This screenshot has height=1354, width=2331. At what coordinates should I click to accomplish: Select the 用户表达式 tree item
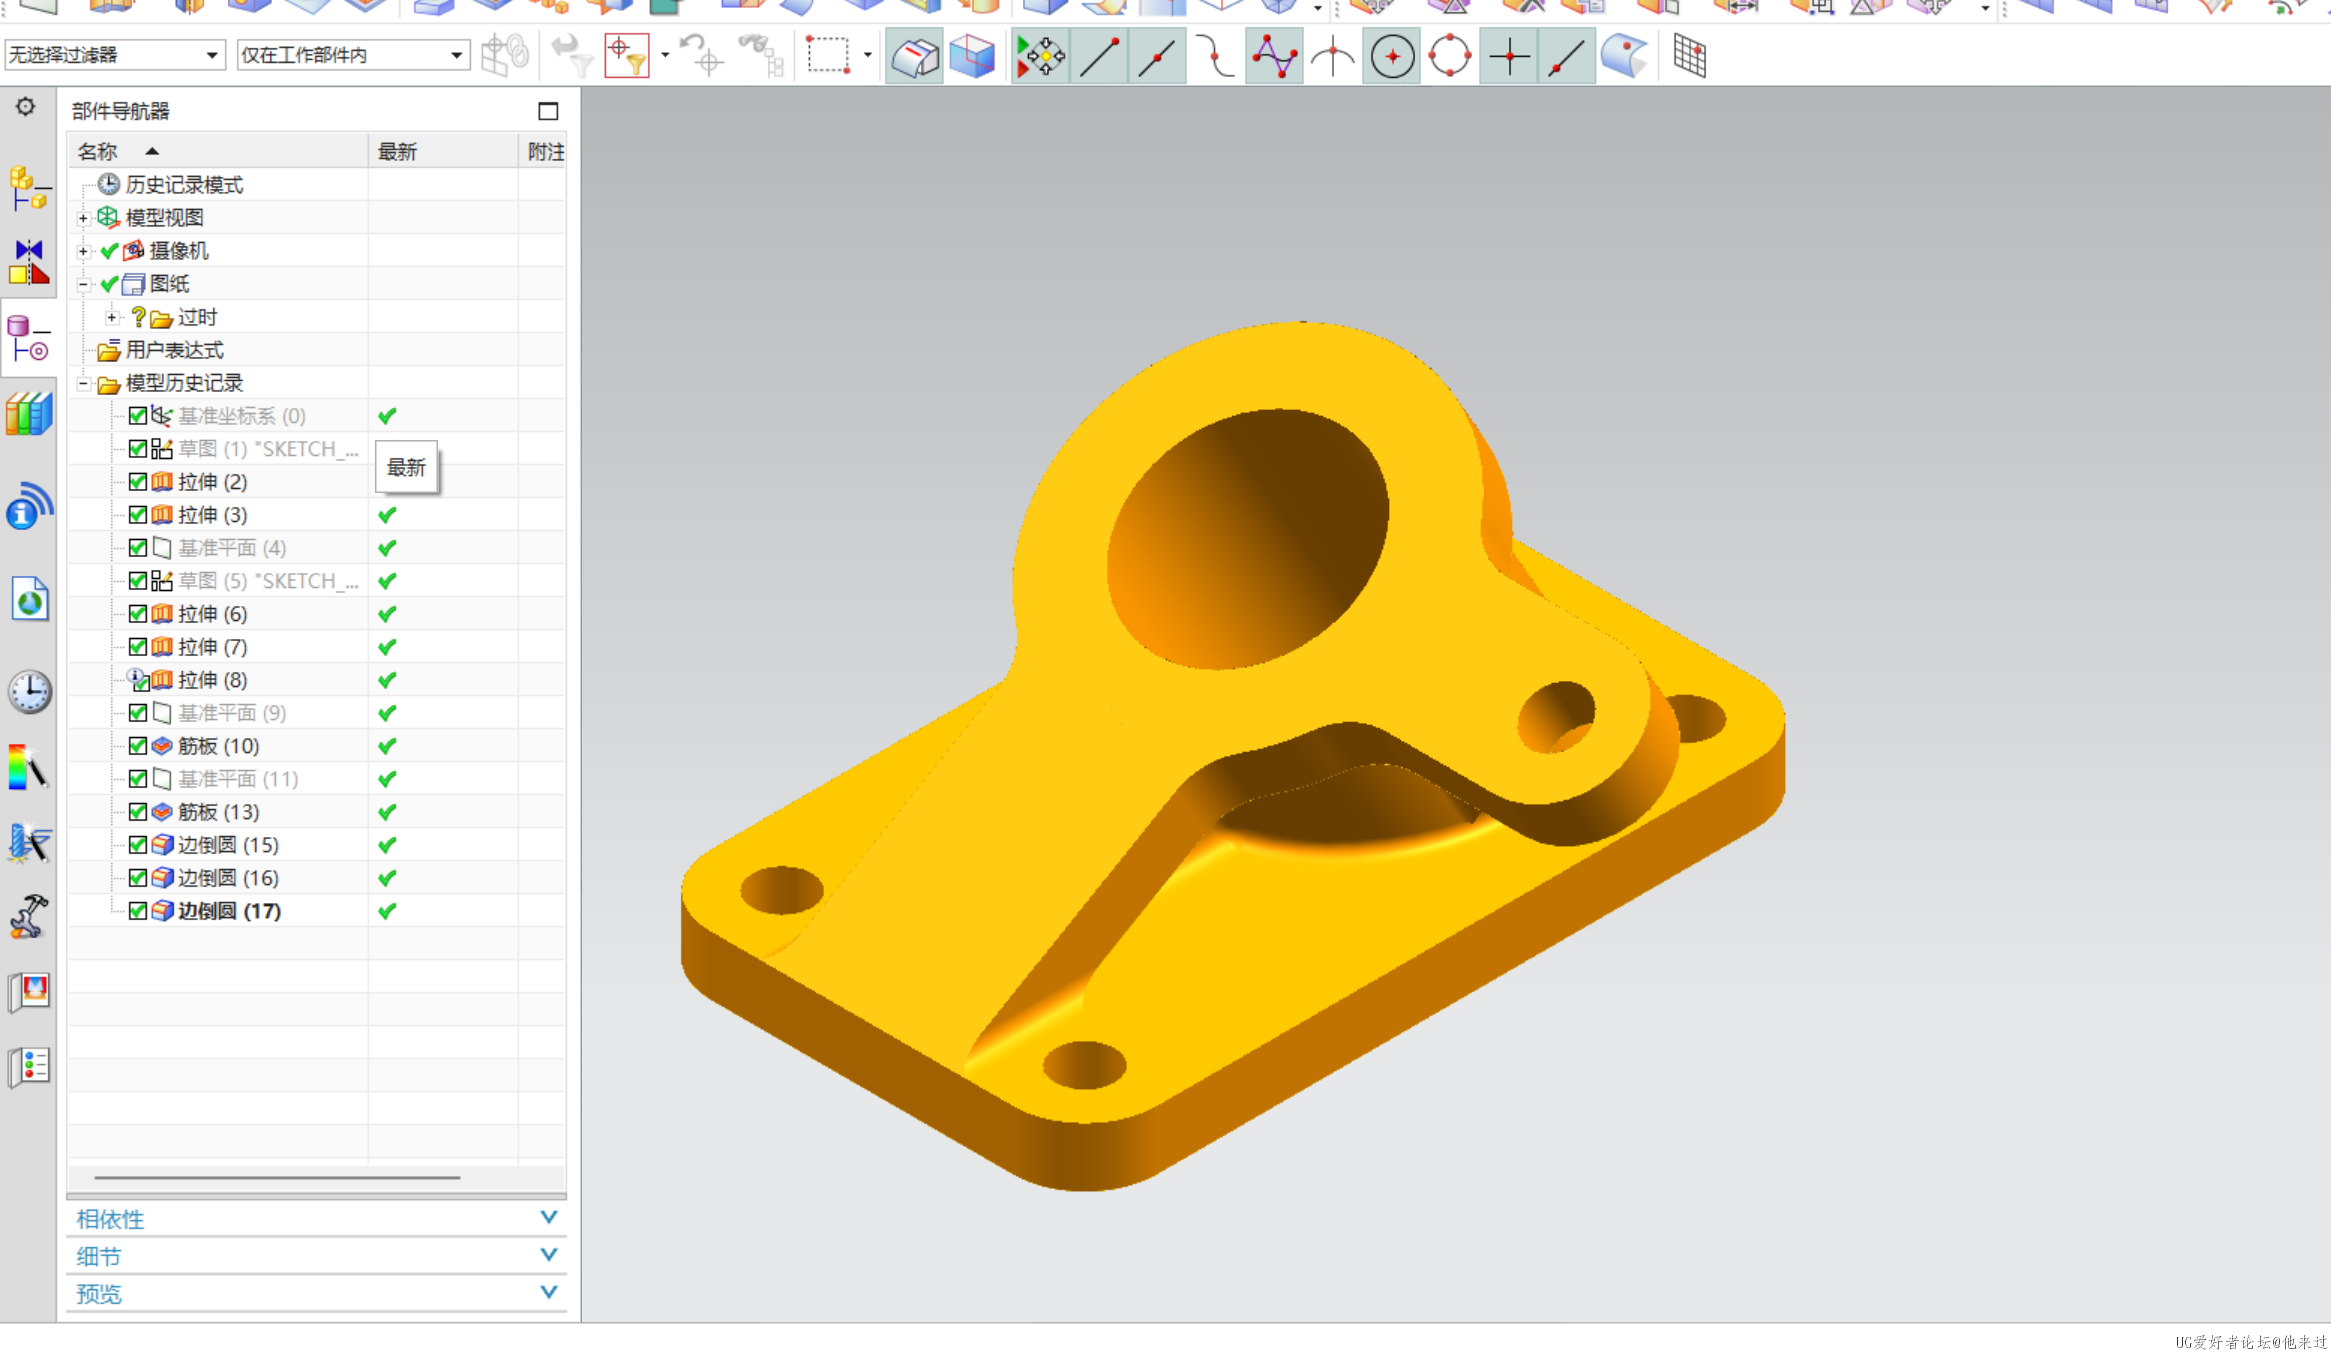(174, 350)
